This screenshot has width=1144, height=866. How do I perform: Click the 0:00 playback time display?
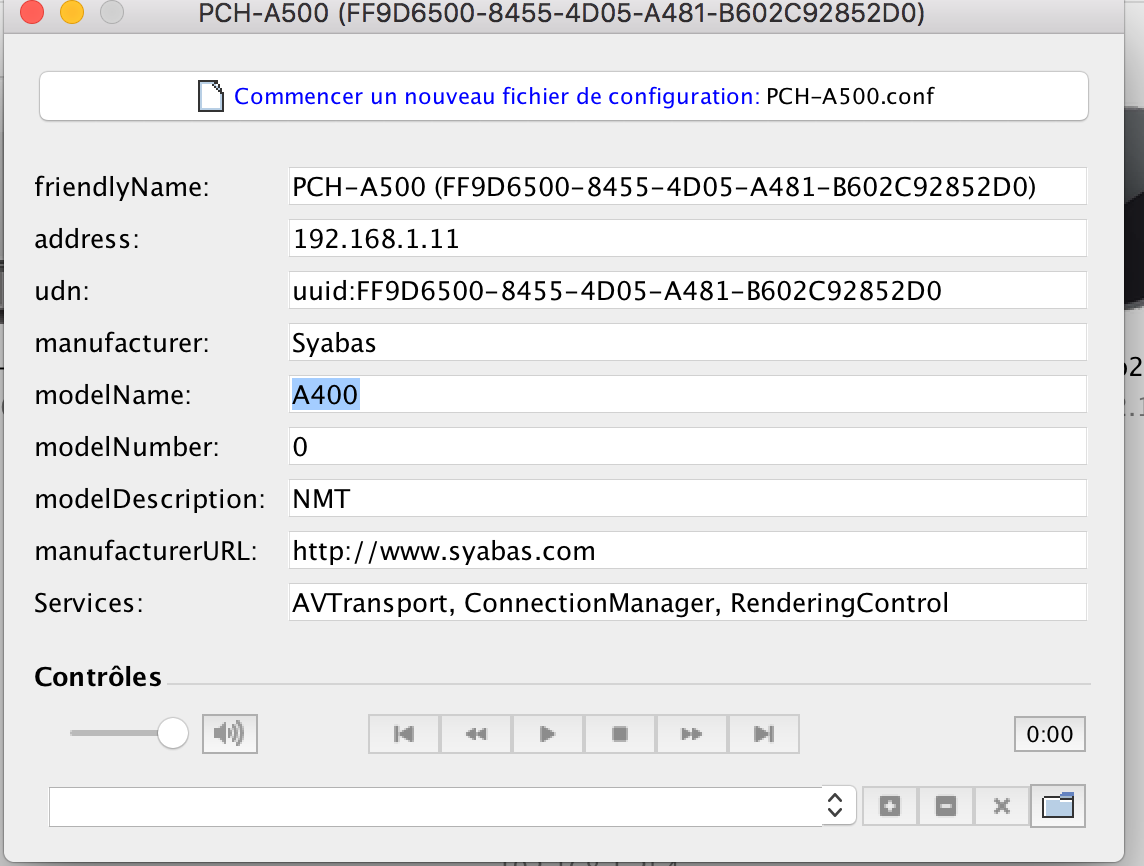(1049, 734)
